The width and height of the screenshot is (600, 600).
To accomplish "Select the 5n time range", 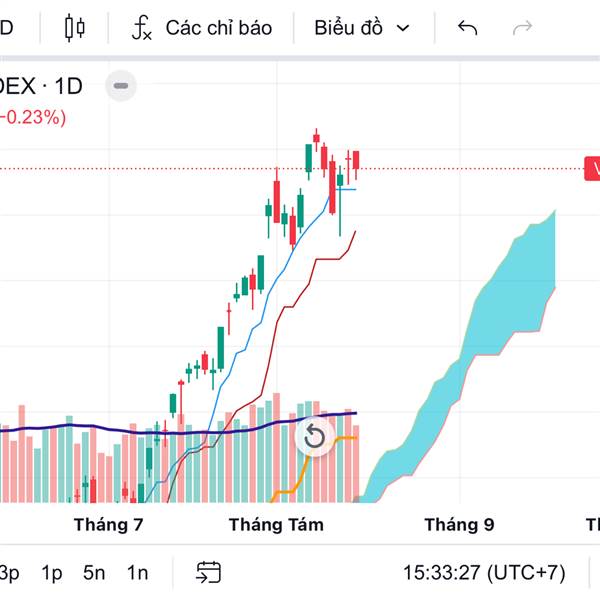I will coord(94,573).
